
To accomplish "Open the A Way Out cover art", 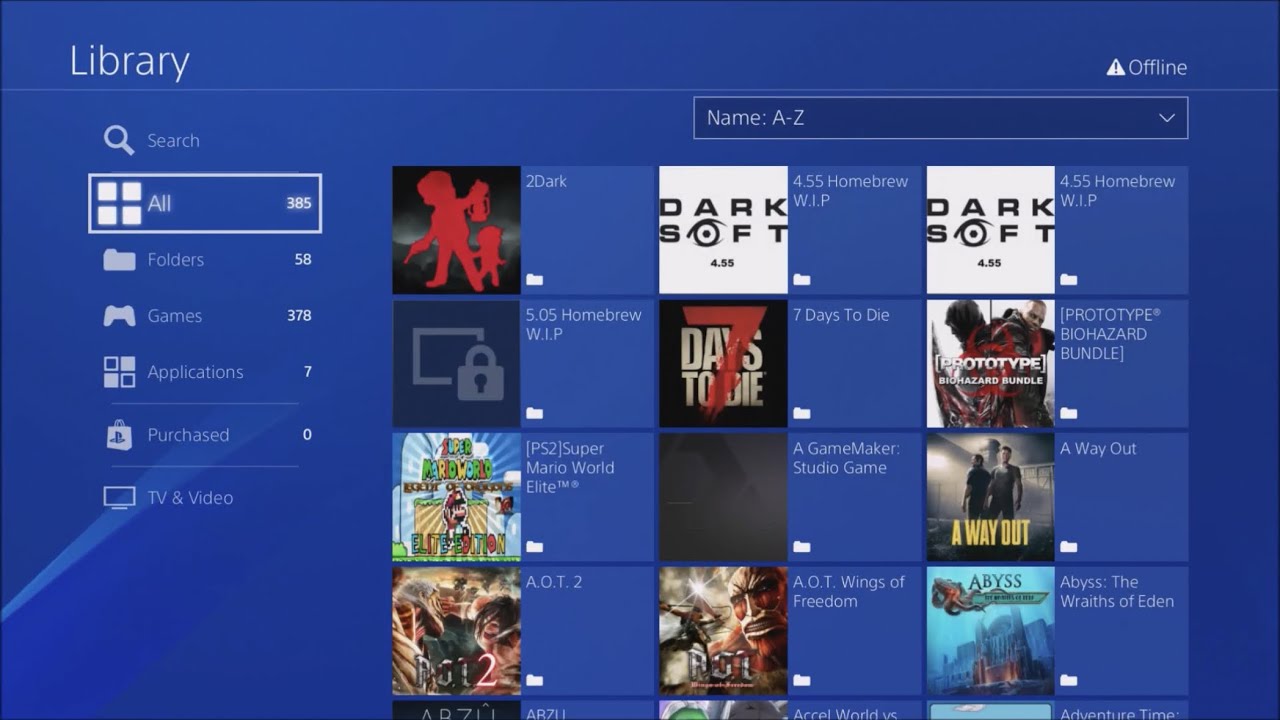I will pyautogui.click(x=990, y=497).
